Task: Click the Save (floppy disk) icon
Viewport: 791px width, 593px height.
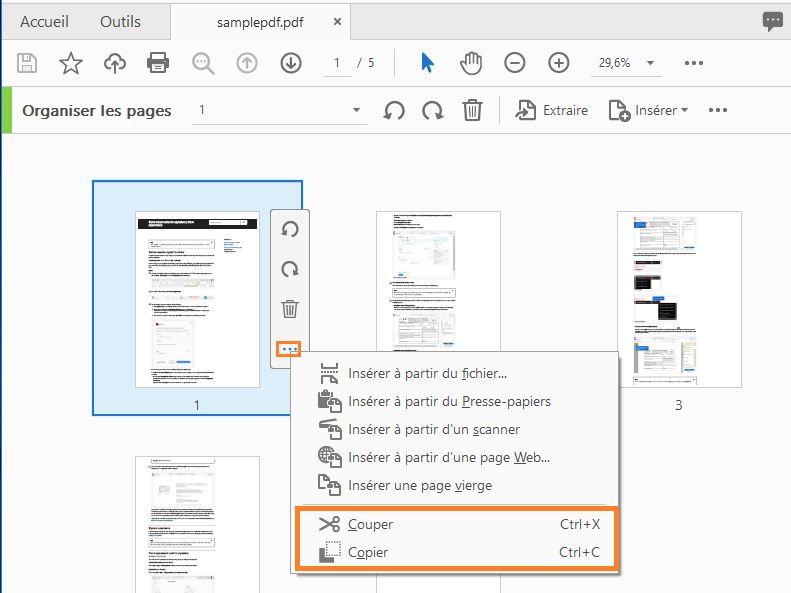Action: (x=27, y=63)
